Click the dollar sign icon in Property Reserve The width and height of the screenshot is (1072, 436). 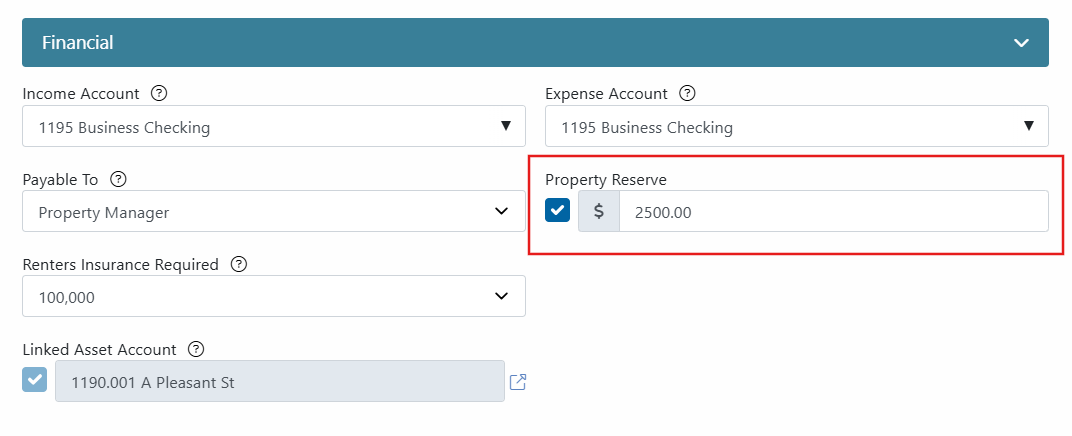pyautogui.click(x=598, y=211)
